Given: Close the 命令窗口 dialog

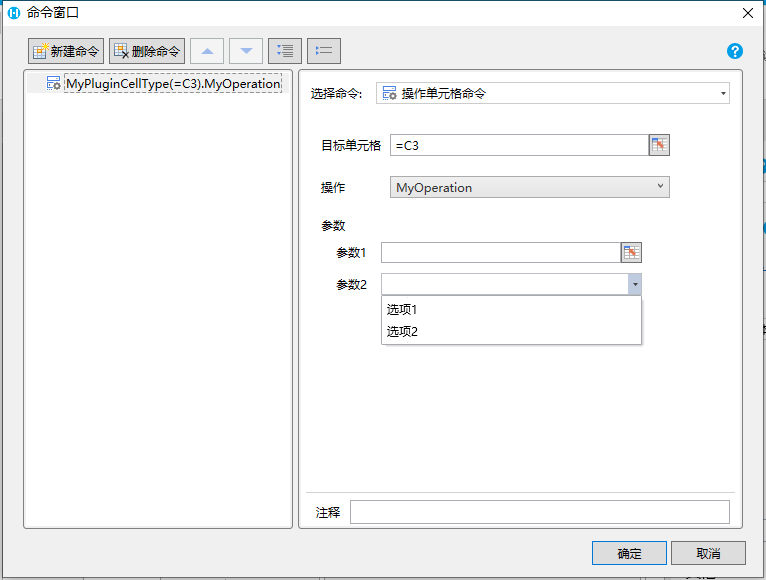Looking at the screenshot, I should [747, 13].
